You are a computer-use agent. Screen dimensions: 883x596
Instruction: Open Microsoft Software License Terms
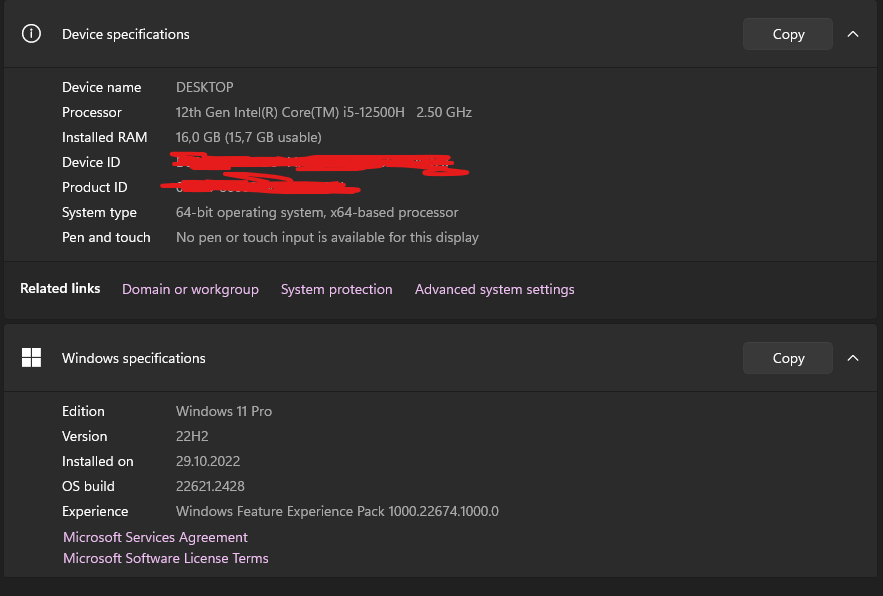point(166,558)
